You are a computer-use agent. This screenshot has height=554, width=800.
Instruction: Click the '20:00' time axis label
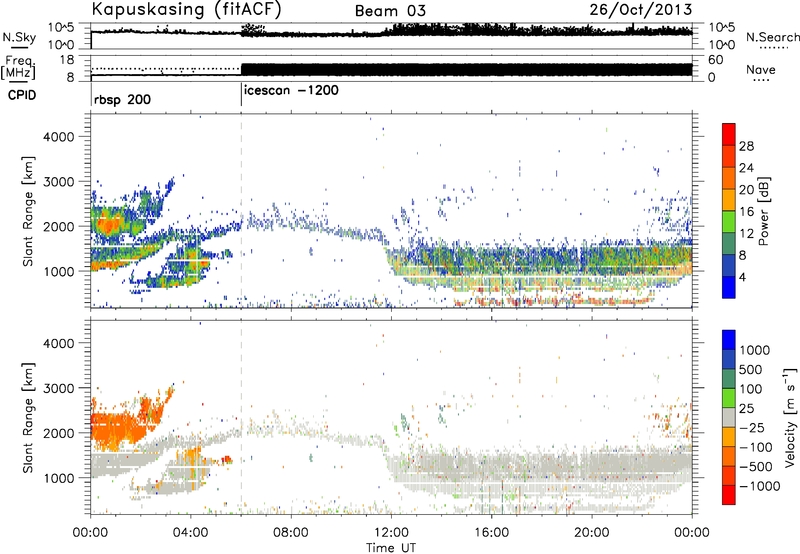click(x=591, y=533)
